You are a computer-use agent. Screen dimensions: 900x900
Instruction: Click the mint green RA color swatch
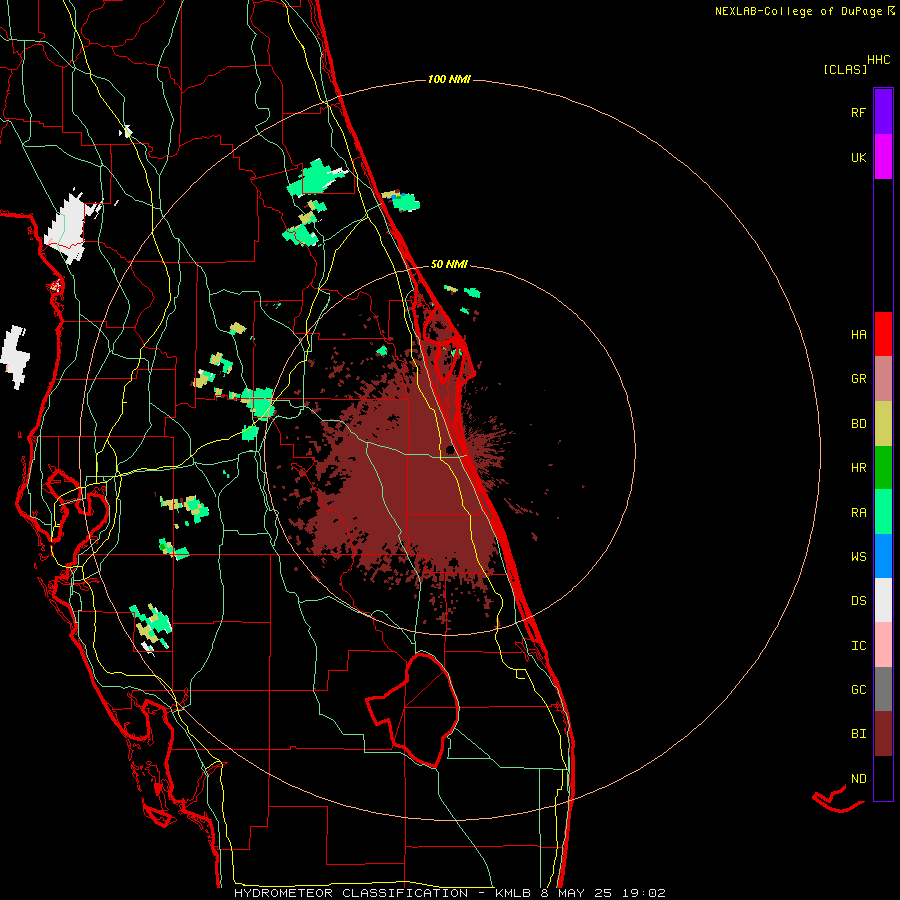[883, 512]
